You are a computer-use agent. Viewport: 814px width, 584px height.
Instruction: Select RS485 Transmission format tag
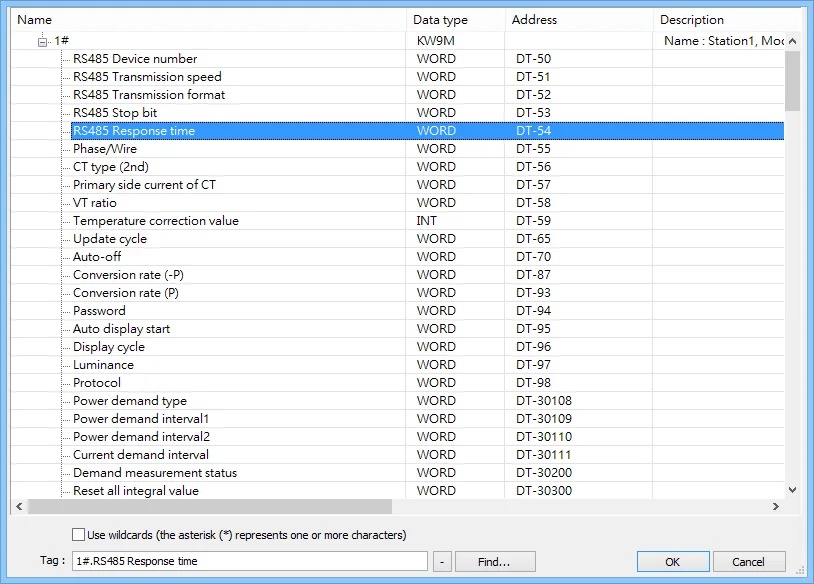coord(149,94)
